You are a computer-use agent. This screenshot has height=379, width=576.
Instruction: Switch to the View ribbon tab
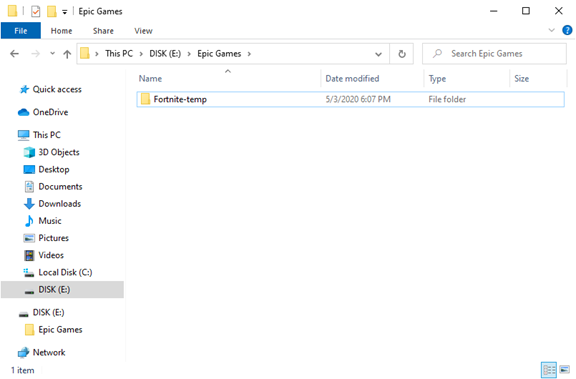[x=143, y=31]
